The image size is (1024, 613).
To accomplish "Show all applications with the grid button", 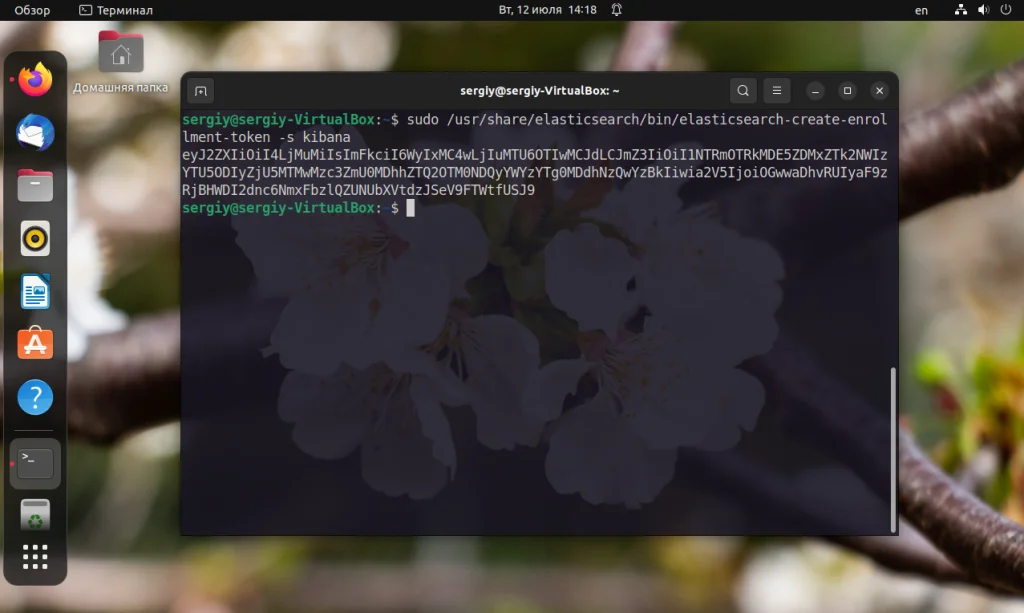I will 34,557.
